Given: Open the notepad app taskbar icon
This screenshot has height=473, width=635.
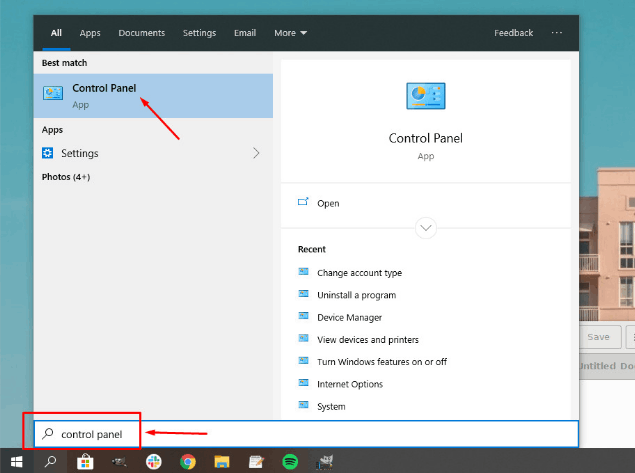Looking at the screenshot, I should click(256, 462).
